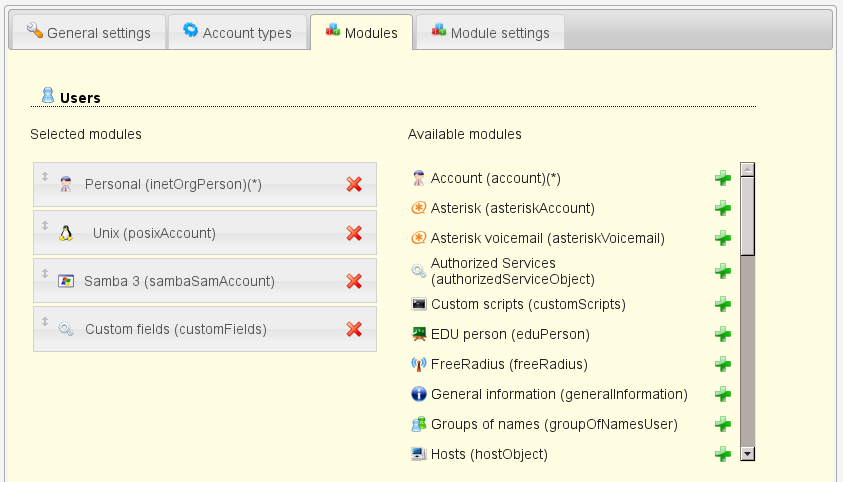Remove the Personal (inetOrgPerson) module

[x=353, y=184]
